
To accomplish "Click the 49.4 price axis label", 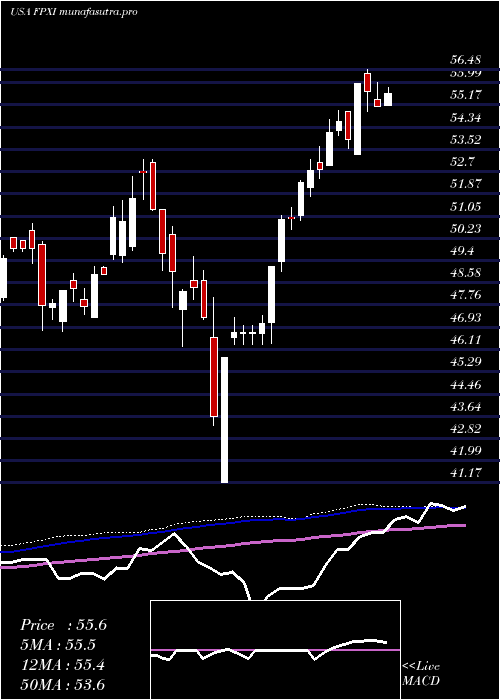I will [462, 251].
